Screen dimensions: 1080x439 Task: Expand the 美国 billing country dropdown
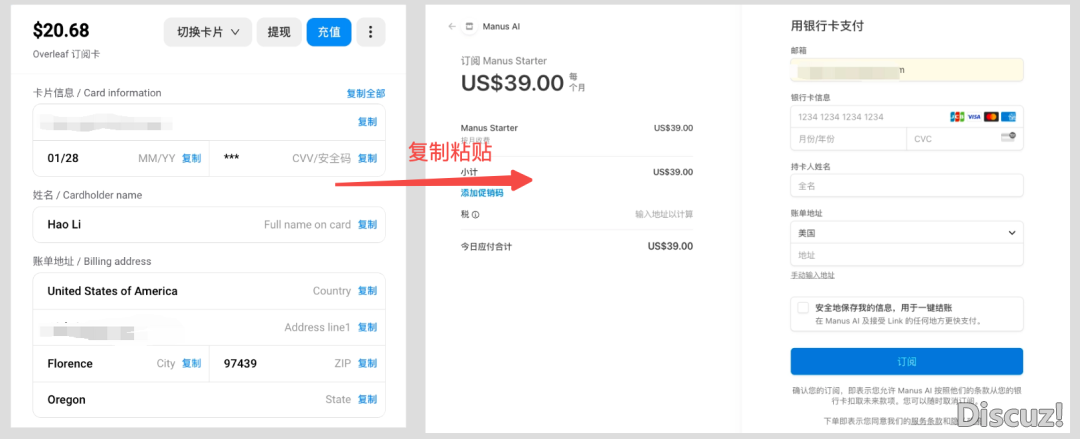click(x=906, y=233)
